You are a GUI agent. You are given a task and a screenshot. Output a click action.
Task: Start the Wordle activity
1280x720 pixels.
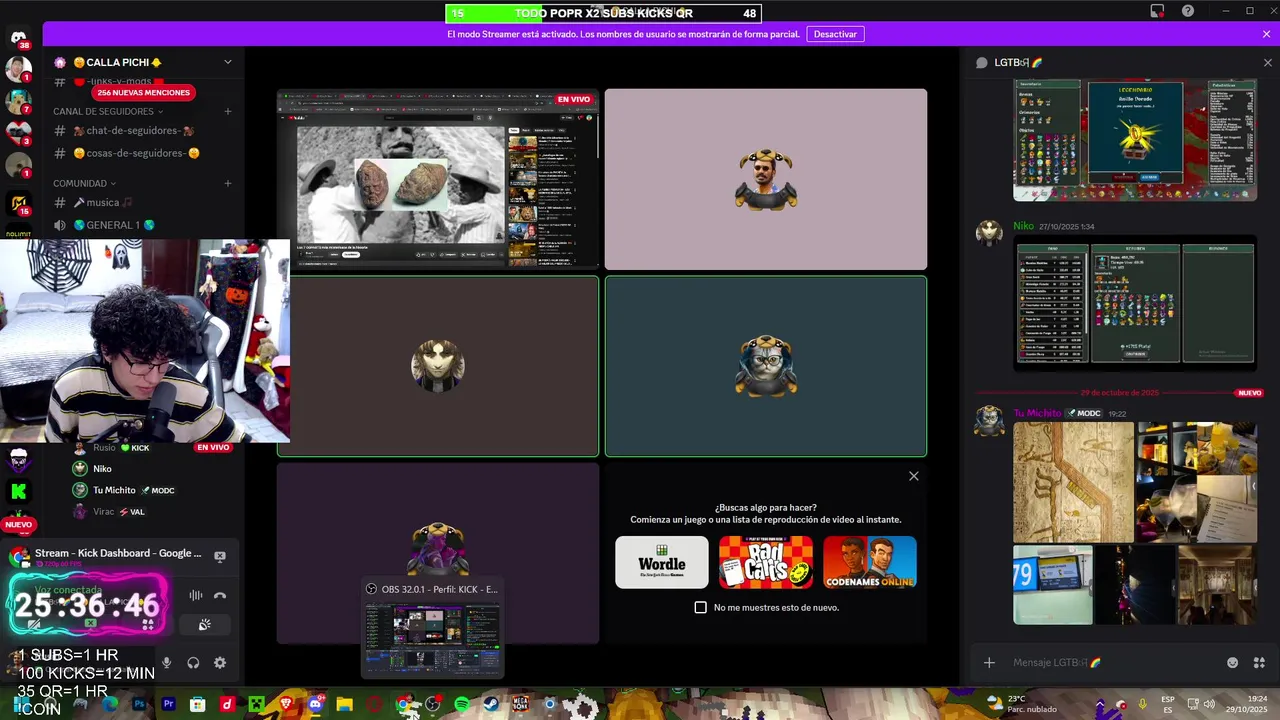pyautogui.click(x=661, y=562)
